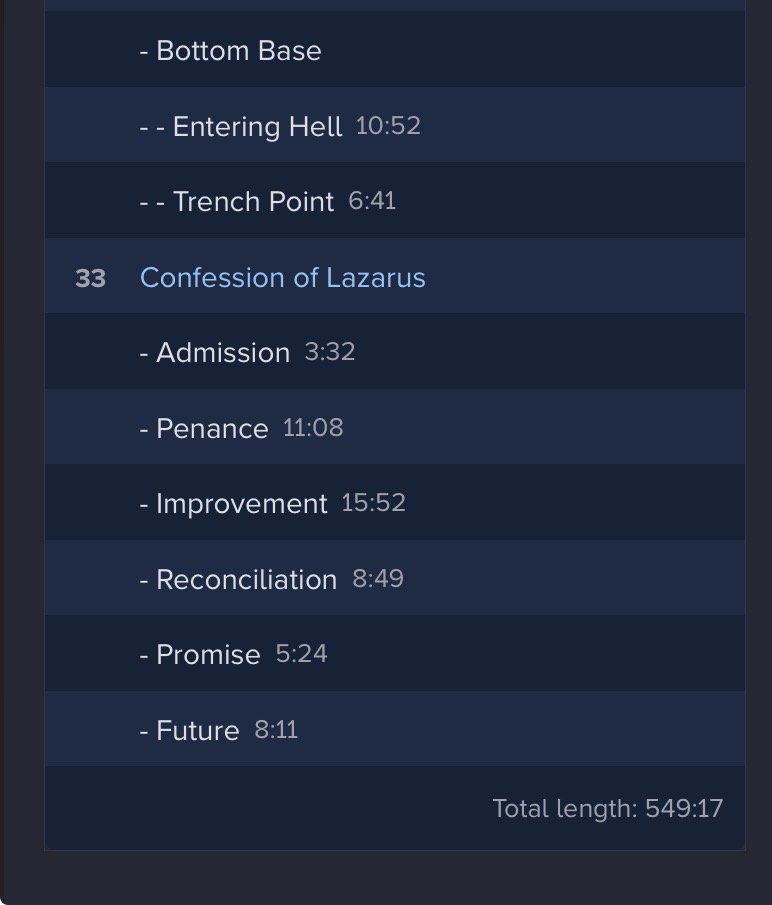Screen dimensions: 772x905
Task: Click the 10:52 duration of Entering Hell
Action: pos(388,125)
